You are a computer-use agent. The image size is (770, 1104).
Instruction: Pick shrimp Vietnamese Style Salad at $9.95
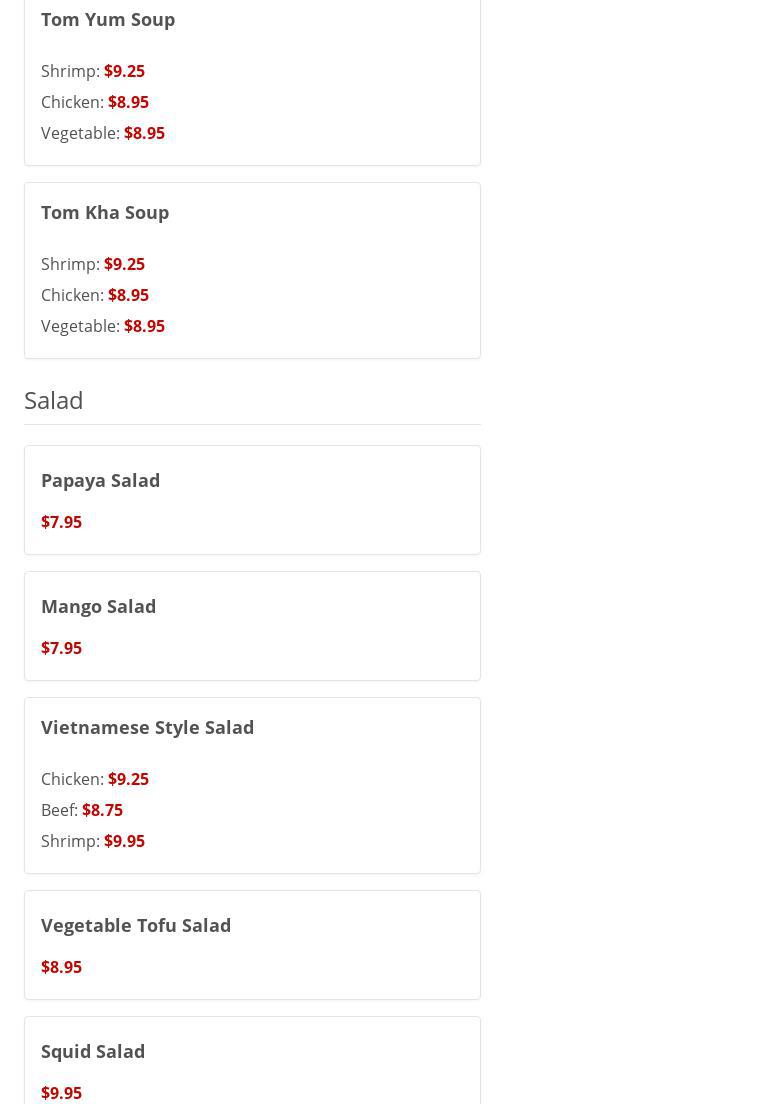[x=124, y=841]
